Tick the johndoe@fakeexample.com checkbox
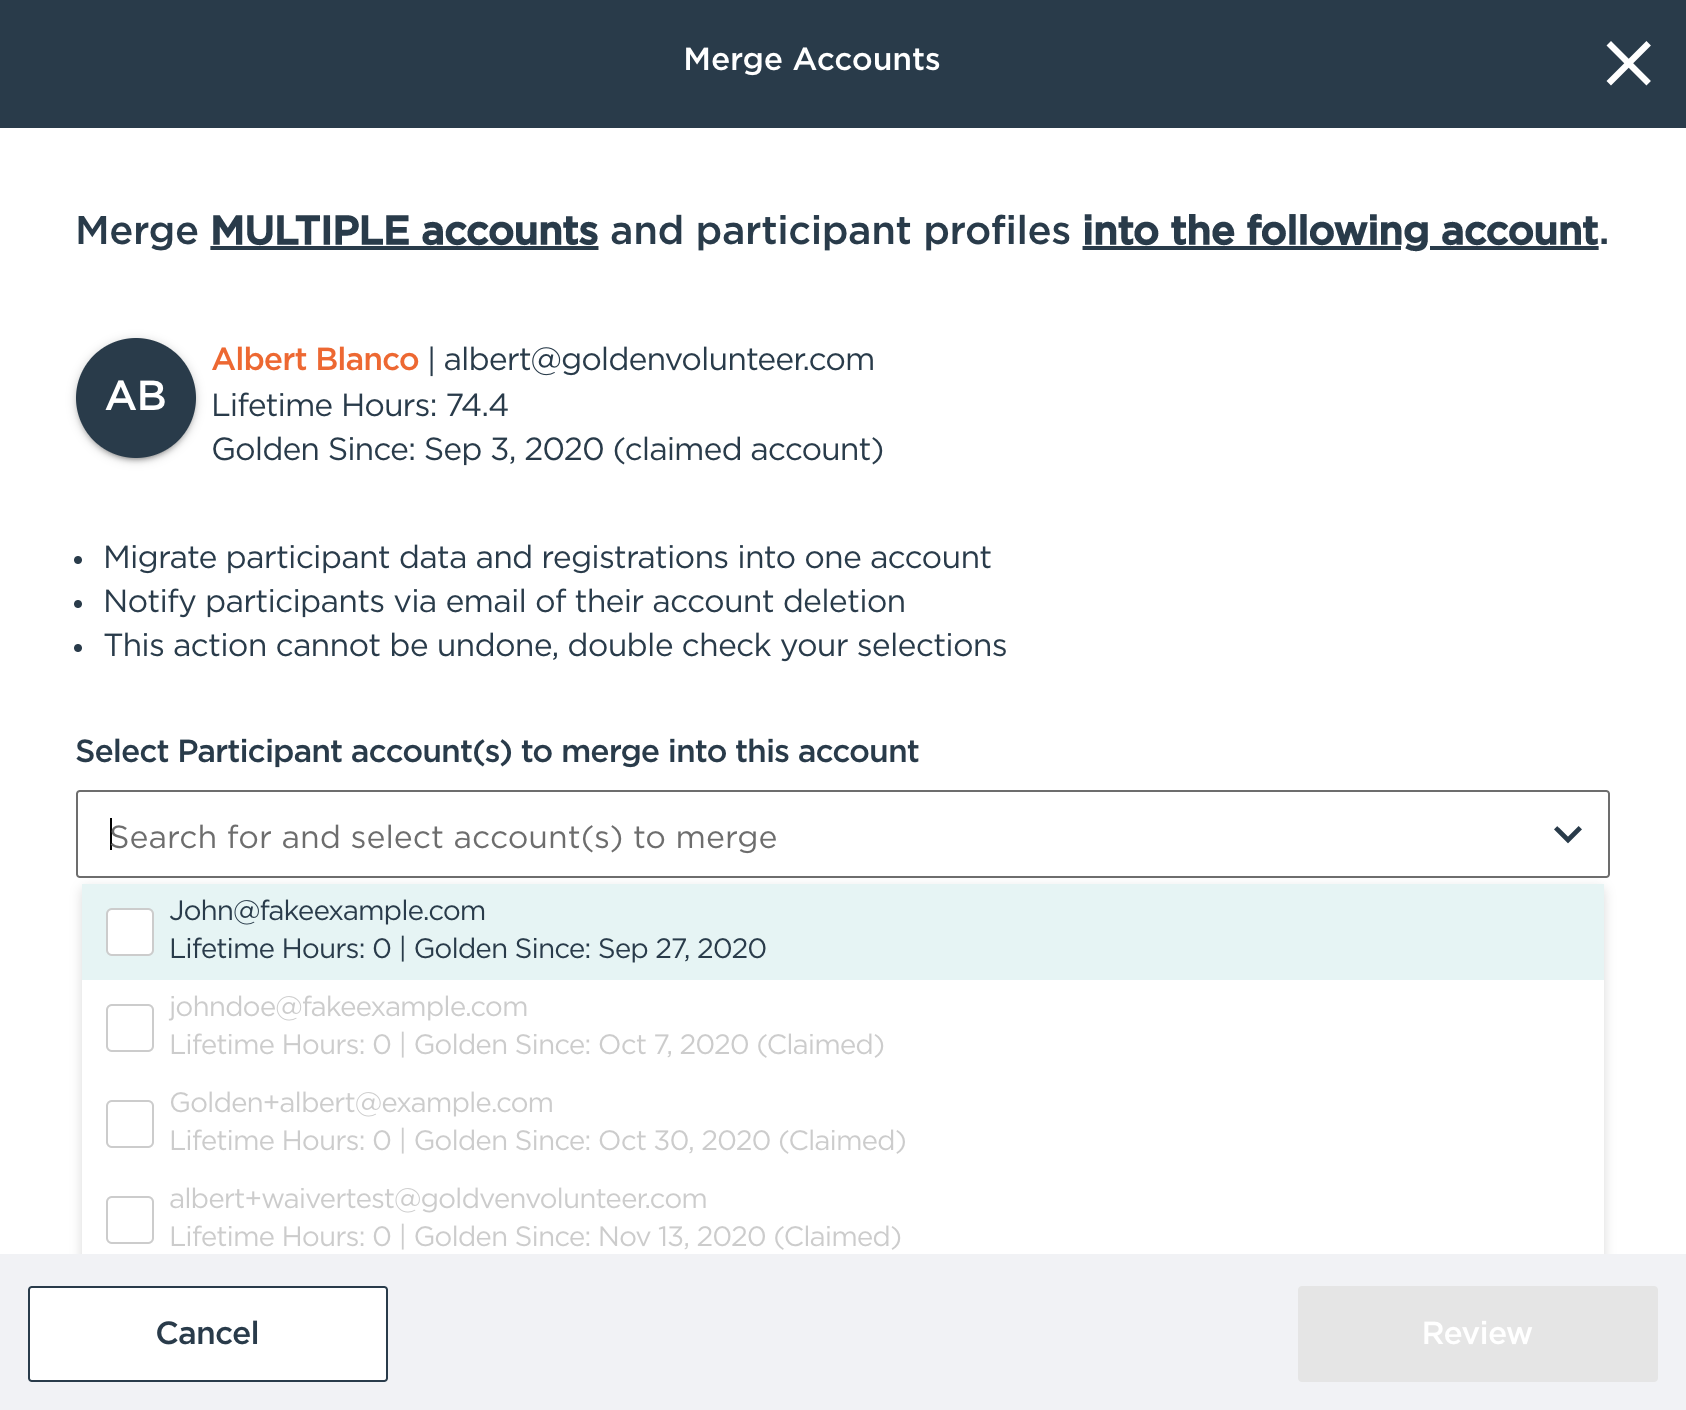Viewport: 1686px width, 1410px height. tap(130, 1027)
